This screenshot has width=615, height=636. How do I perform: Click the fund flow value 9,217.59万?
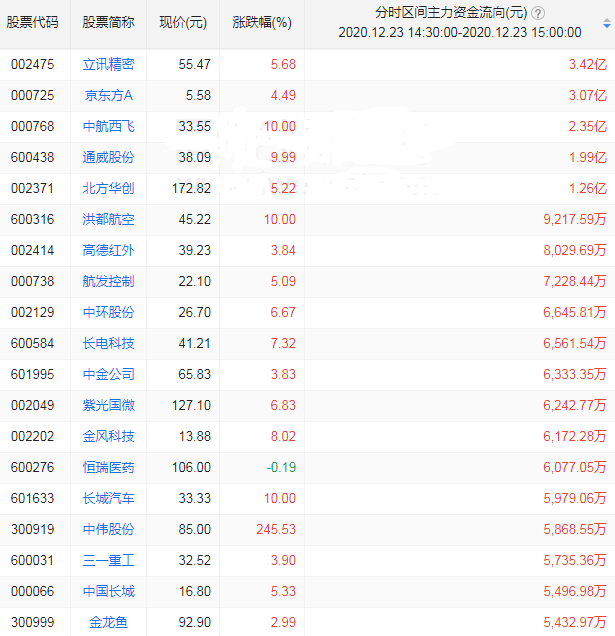coord(575,219)
